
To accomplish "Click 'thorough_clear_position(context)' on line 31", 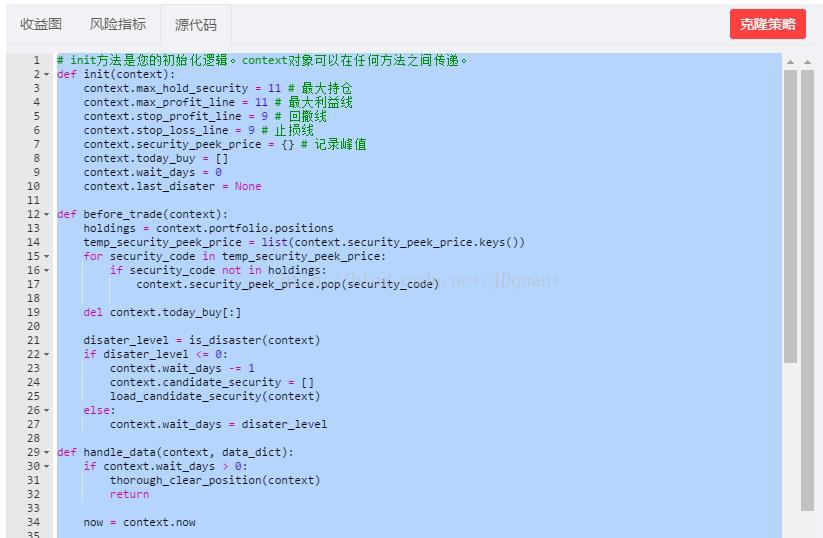I will (x=215, y=480).
